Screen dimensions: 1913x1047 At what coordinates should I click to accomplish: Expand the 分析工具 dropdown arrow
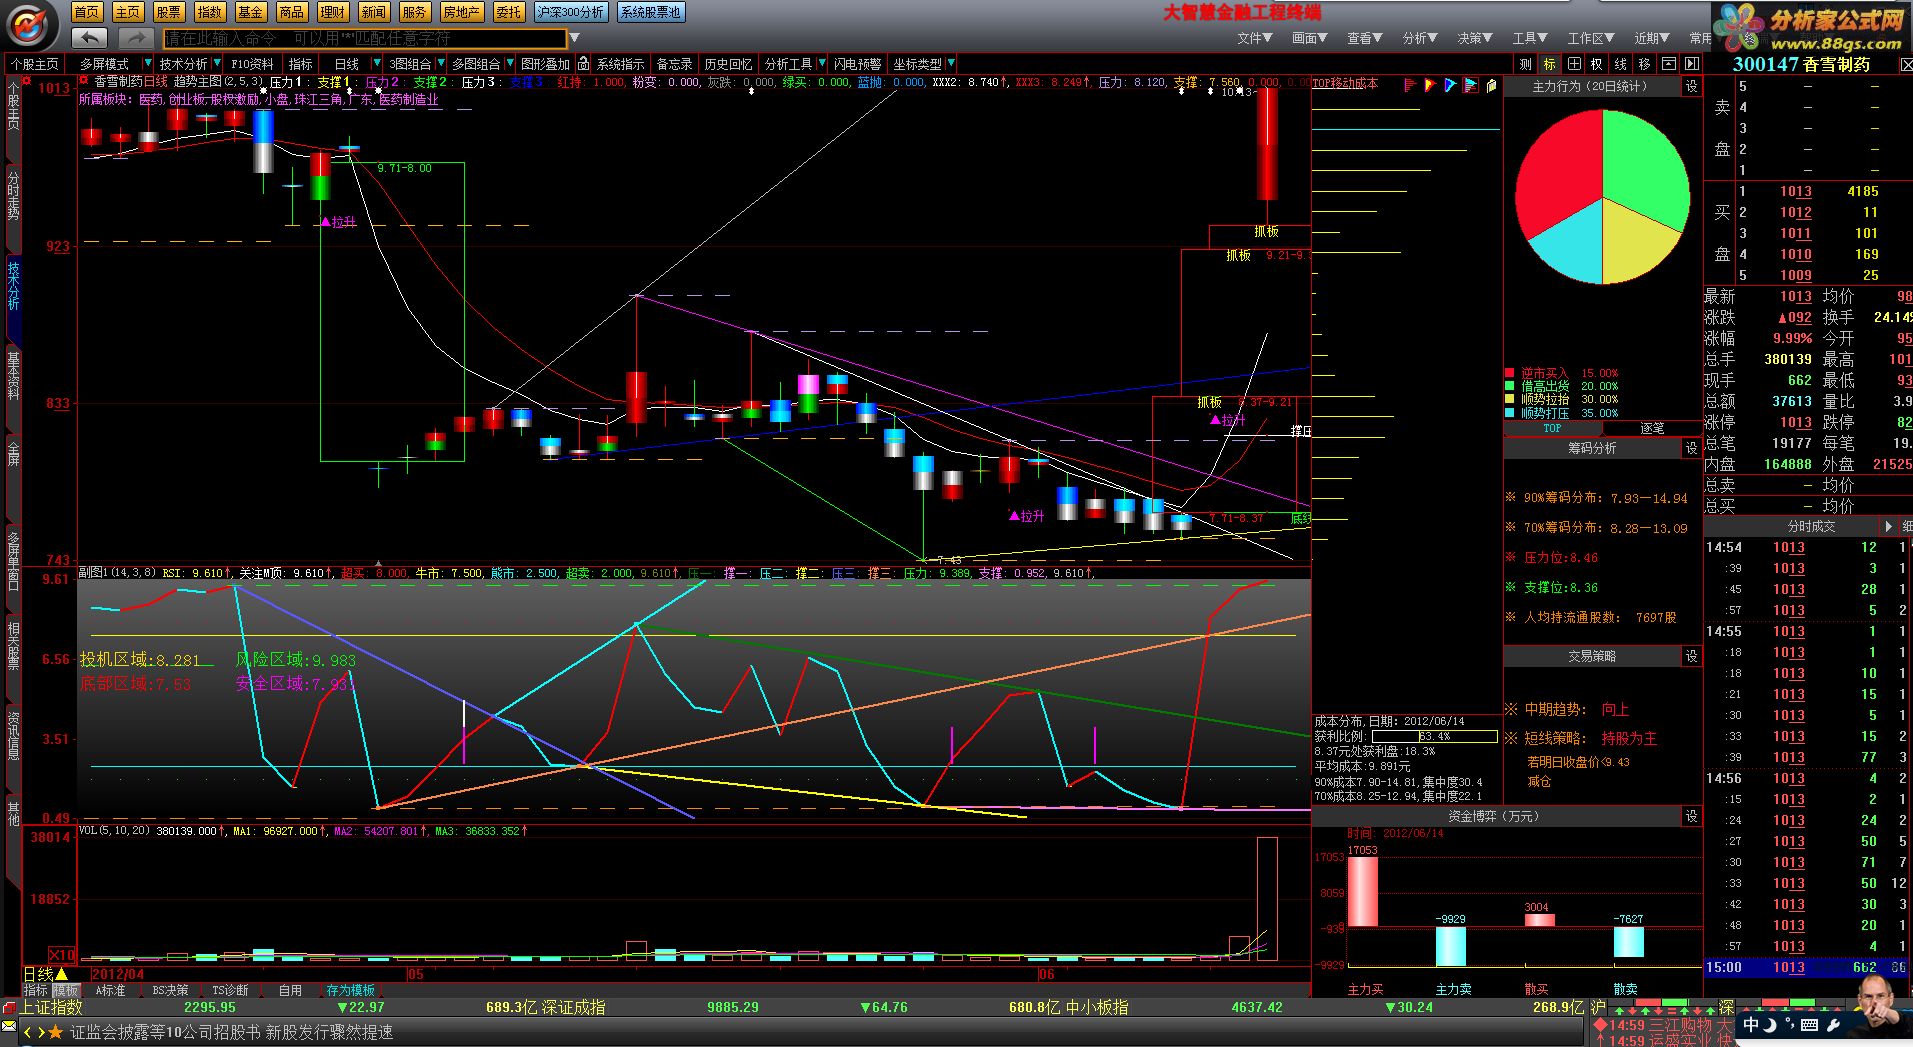(822, 64)
